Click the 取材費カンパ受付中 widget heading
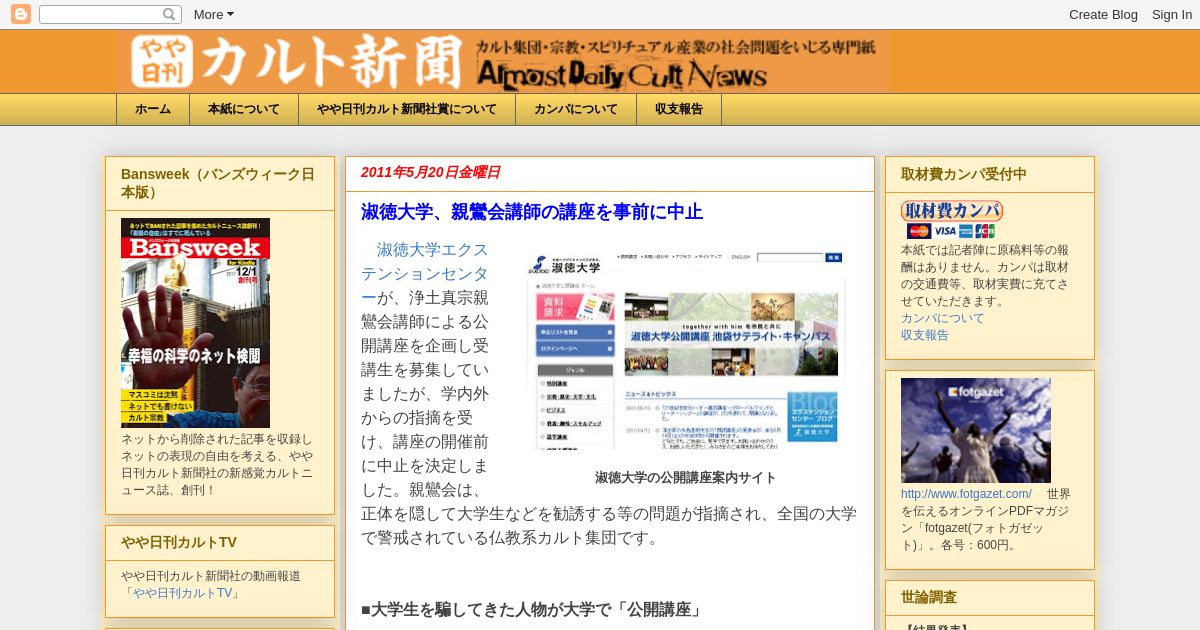Image resolution: width=1200 pixels, height=630 pixels. 964,174
